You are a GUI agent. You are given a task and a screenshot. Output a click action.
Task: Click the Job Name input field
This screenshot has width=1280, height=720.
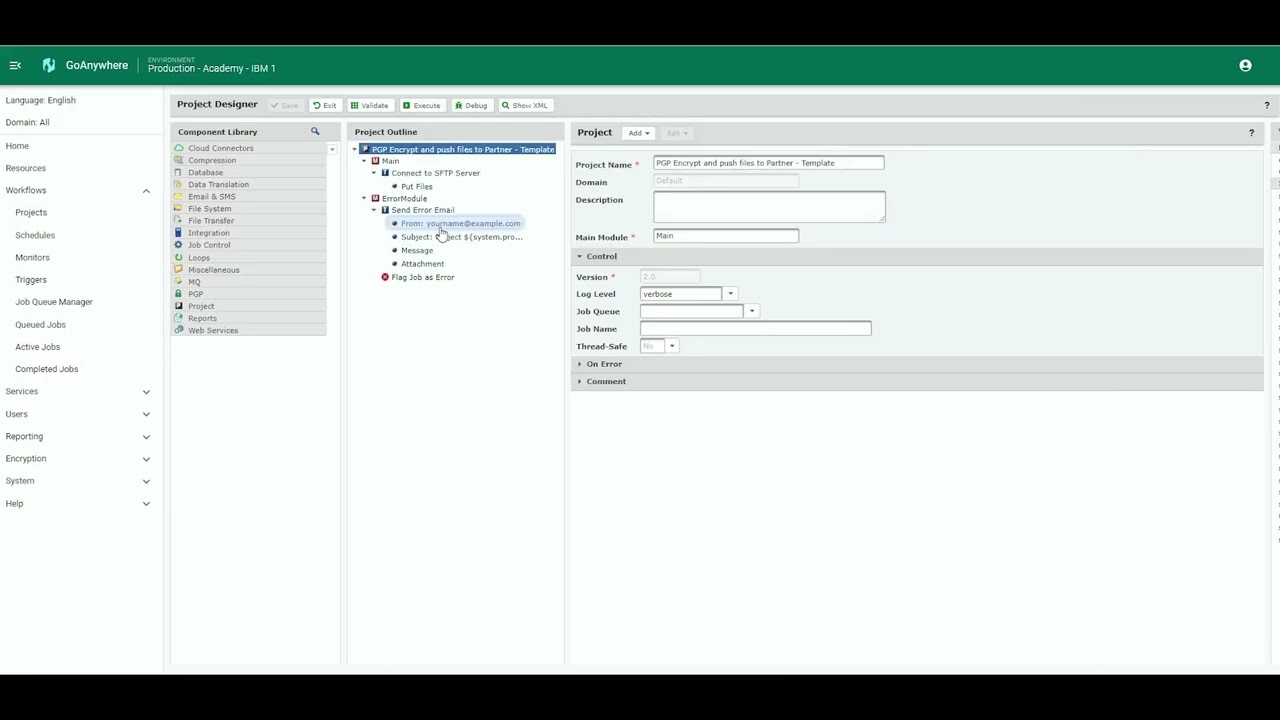tap(756, 329)
